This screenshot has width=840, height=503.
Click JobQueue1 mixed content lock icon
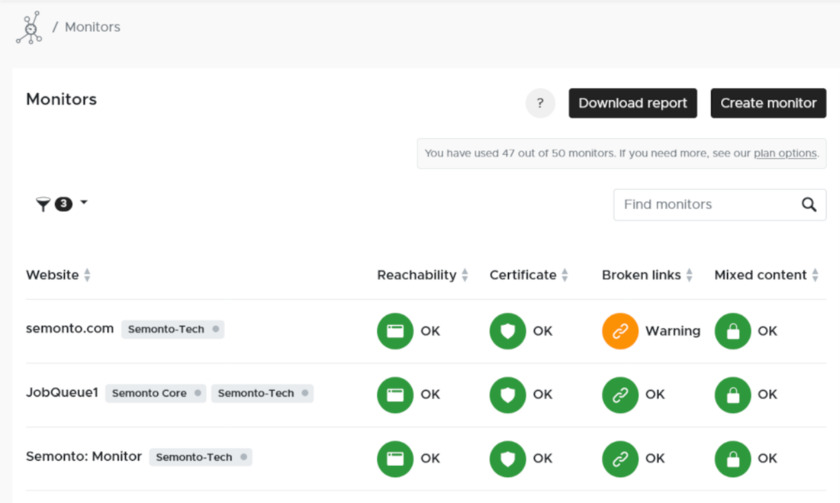point(733,395)
